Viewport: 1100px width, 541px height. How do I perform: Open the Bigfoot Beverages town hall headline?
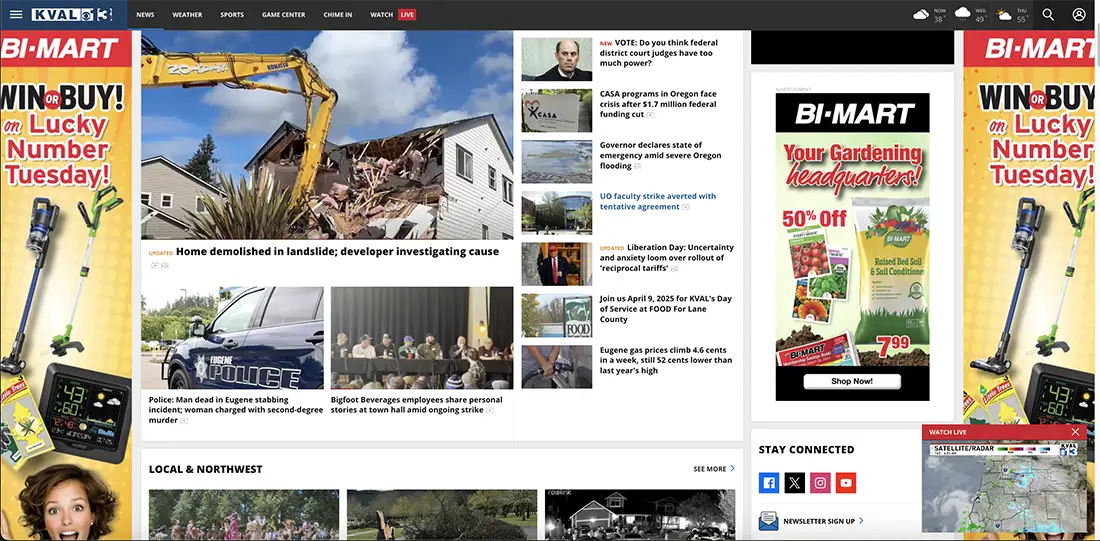[x=417, y=405]
